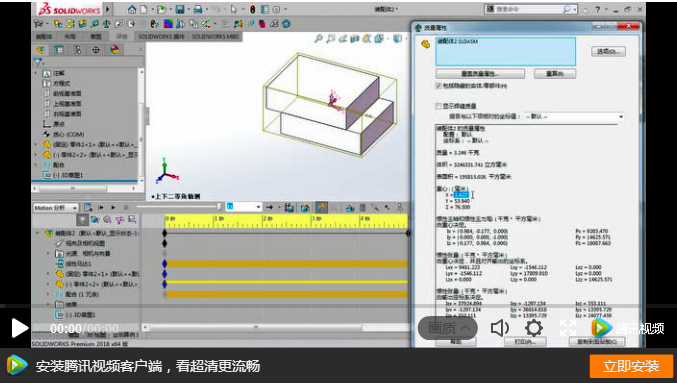Toggle the timeline filter funnel button
The image size is (677, 384).
pyautogui.click(x=82, y=220)
